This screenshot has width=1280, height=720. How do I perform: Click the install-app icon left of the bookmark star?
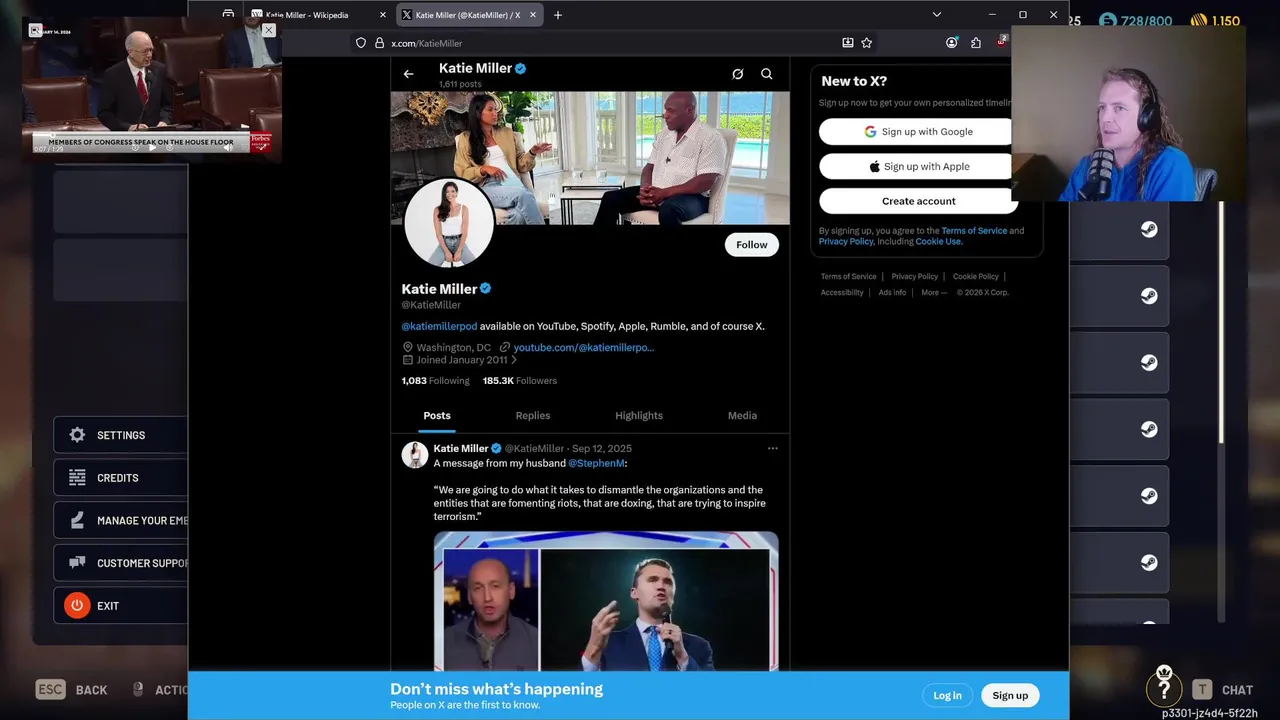pos(848,43)
